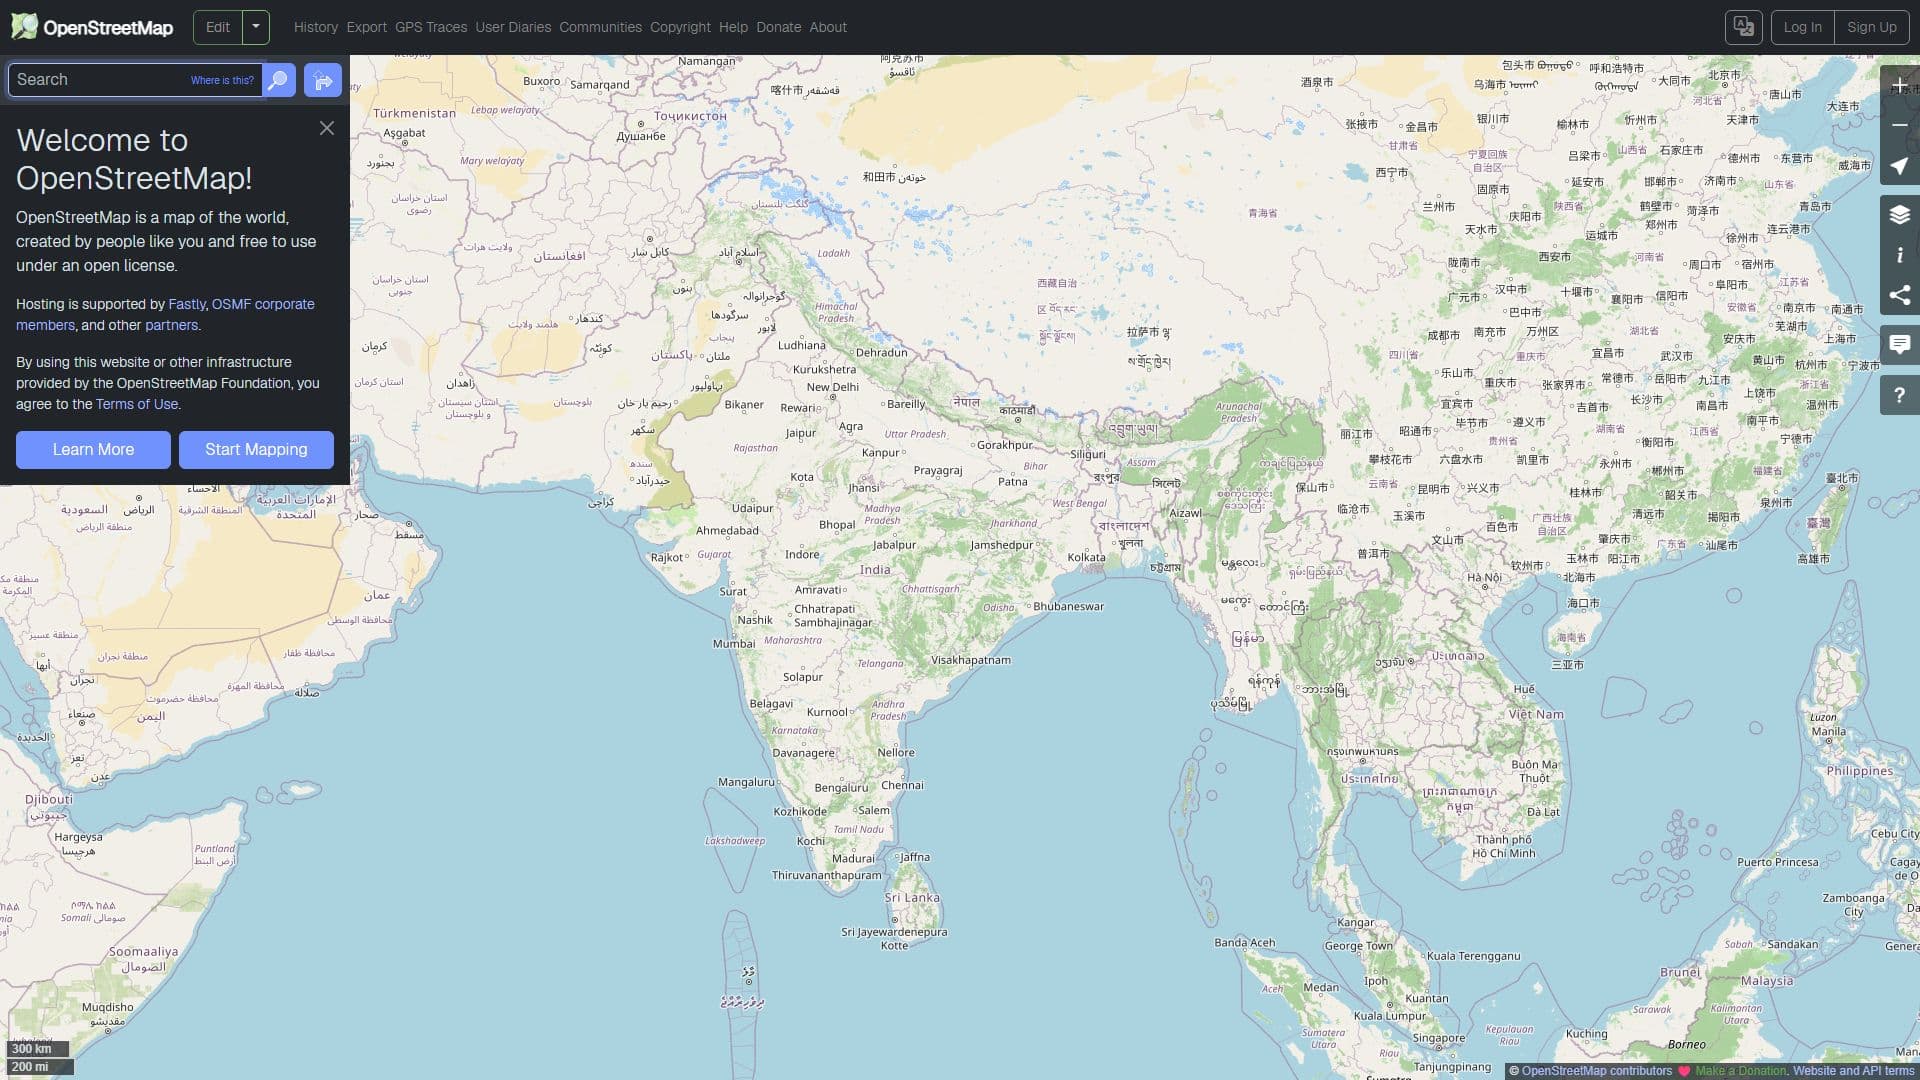Open the Fastly hosting link
The height and width of the screenshot is (1080, 1920).
coord(187,304)
